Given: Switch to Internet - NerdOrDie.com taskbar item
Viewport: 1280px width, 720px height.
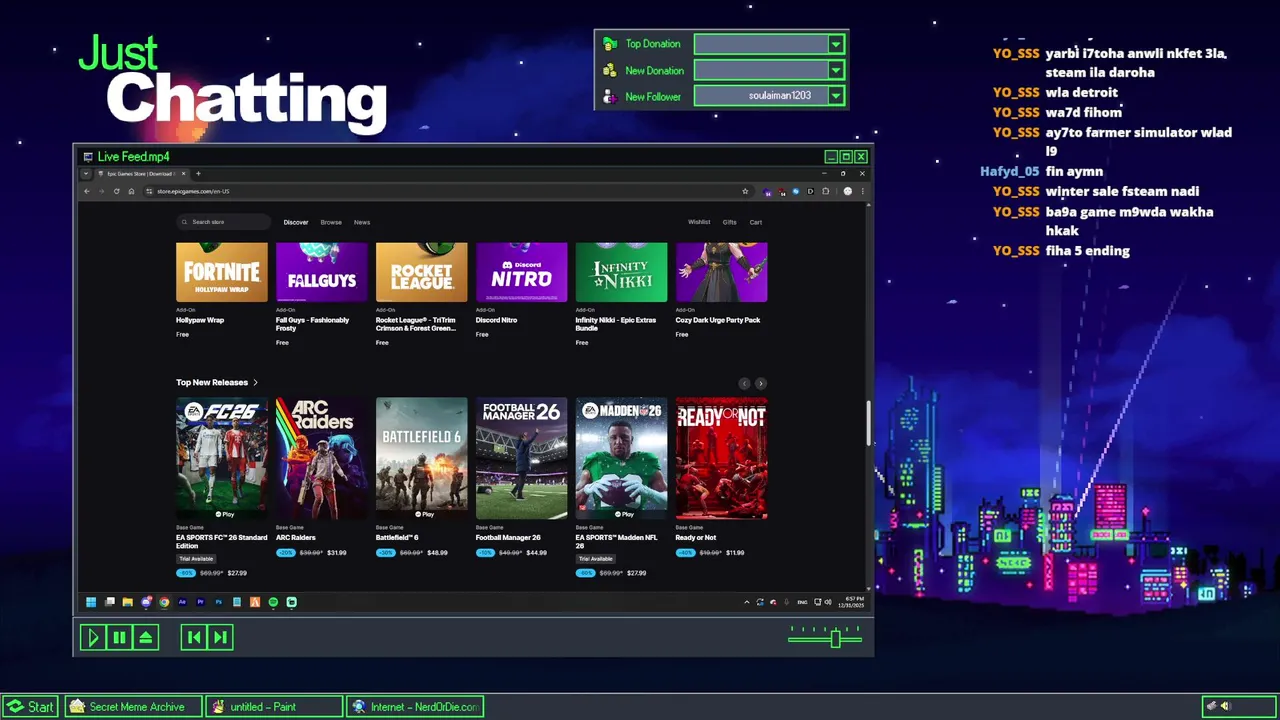Looking at the screenshot, I should point(416,707).
